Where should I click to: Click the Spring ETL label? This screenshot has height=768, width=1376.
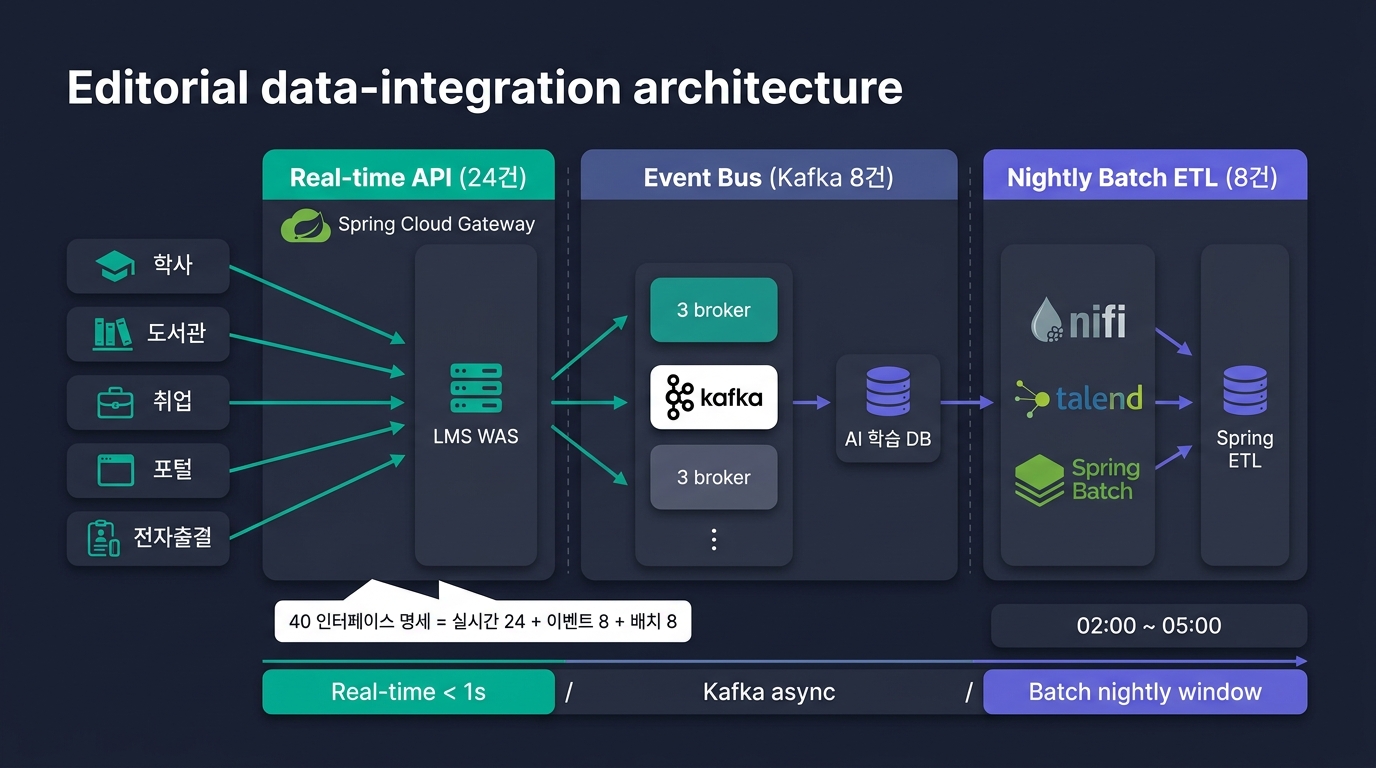pyautogui.click(x=1245, y=449)
